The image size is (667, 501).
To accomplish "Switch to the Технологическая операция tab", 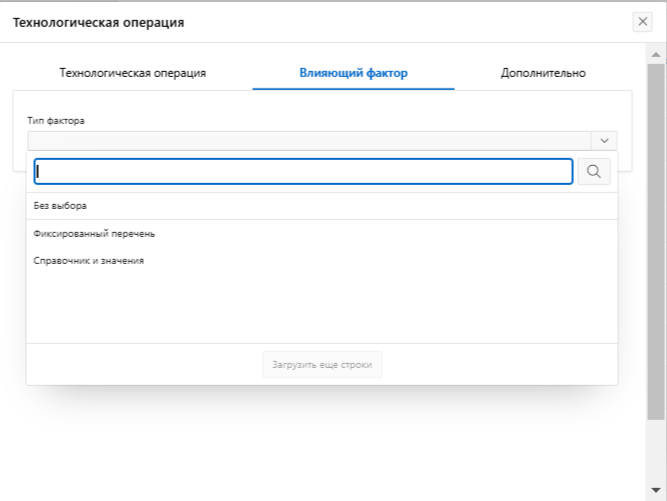I will (x=133, y=73).
